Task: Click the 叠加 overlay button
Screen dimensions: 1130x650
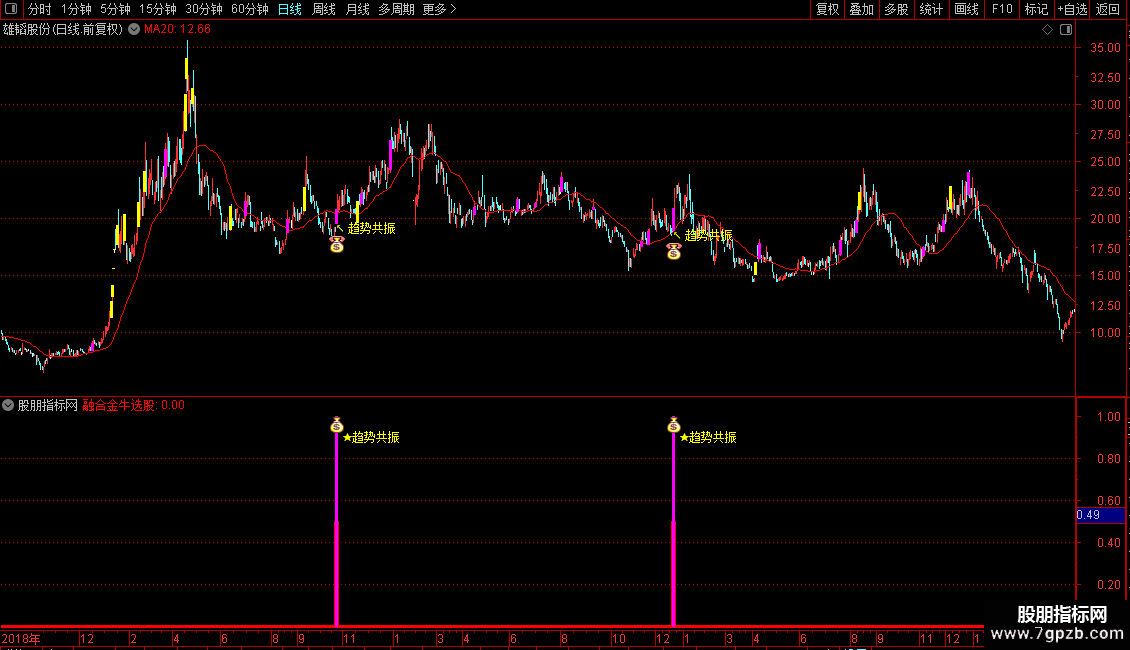Action: tap(861, 9)
